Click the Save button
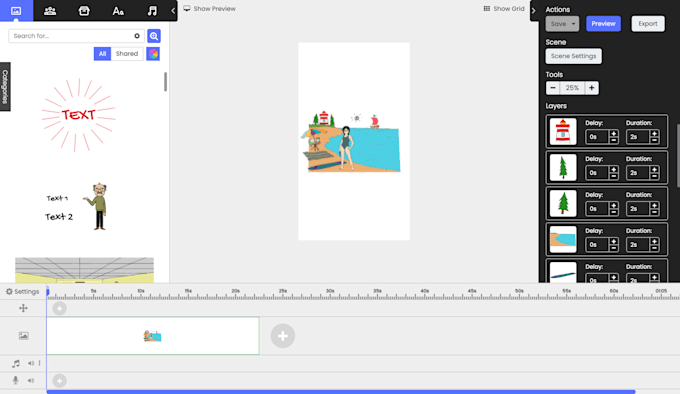The height and width of the screenshot is (394, 680). (558, 24)
